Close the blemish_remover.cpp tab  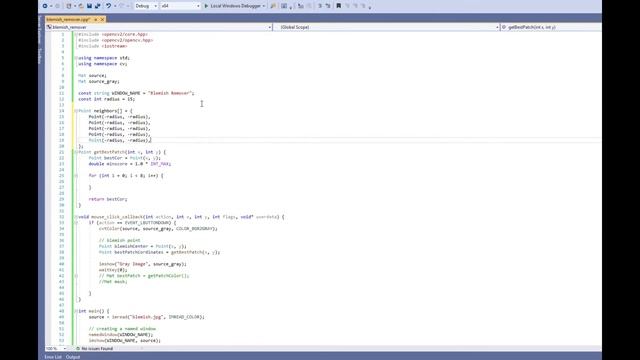(102, 19)
